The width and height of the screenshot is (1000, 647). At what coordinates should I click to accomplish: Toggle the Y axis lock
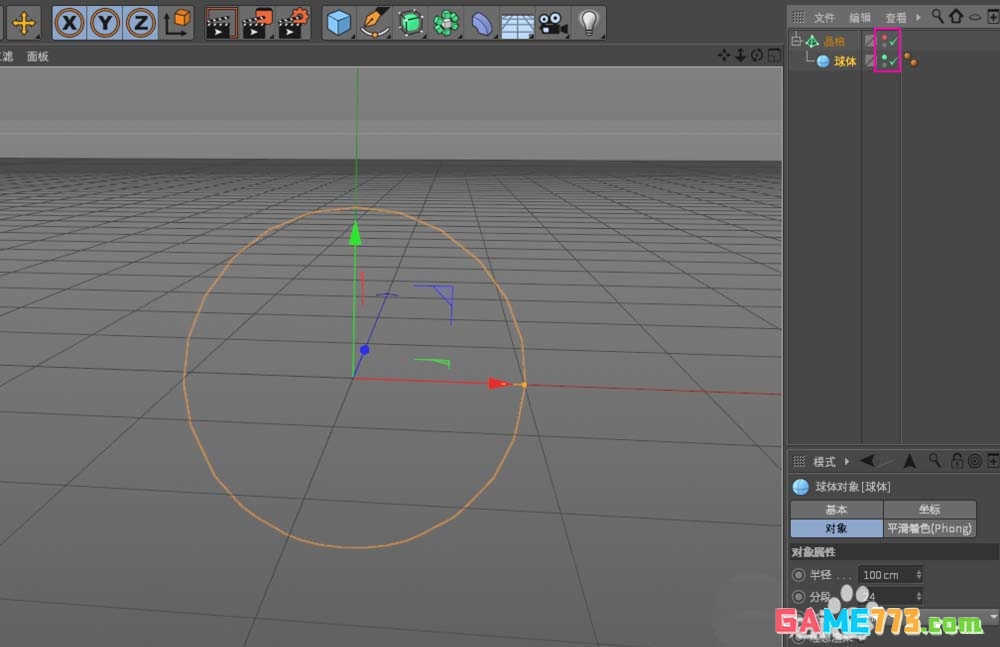coord(105,21)
